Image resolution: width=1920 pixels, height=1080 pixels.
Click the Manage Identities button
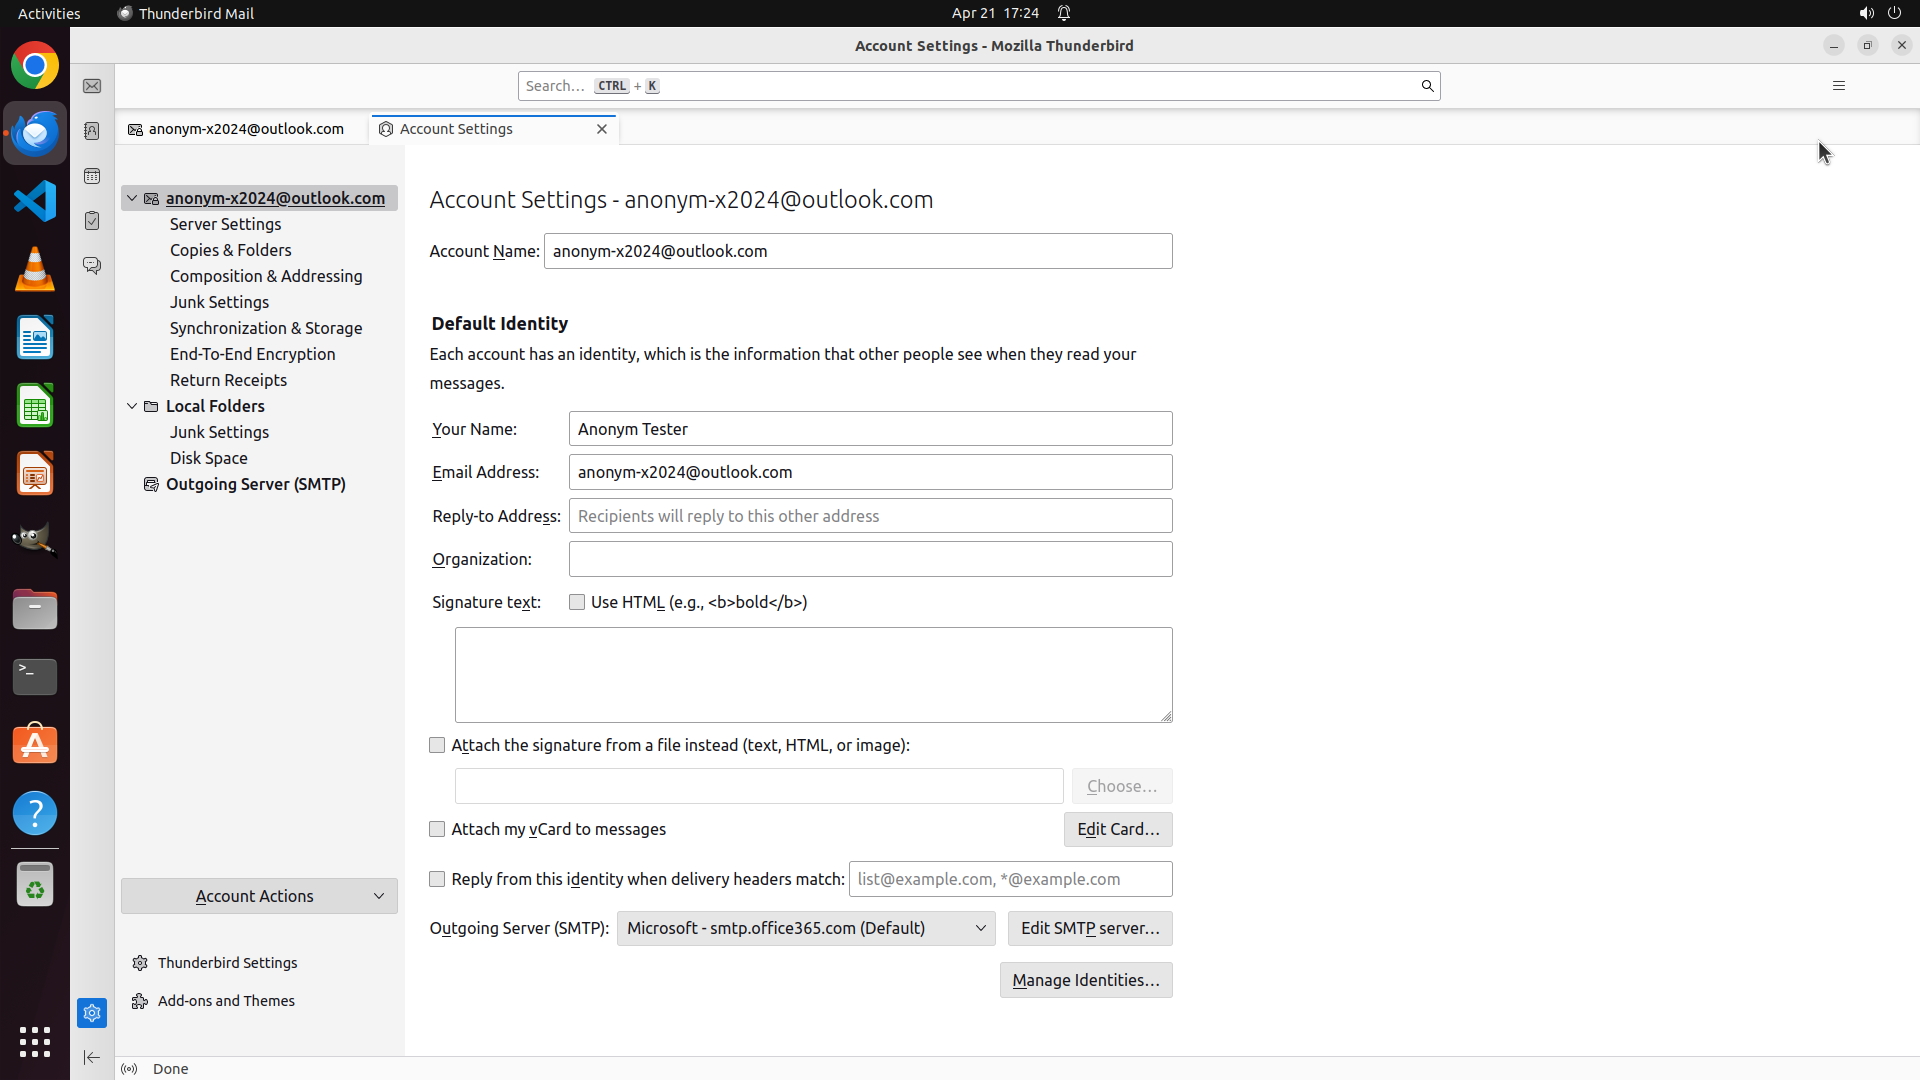1085,980
